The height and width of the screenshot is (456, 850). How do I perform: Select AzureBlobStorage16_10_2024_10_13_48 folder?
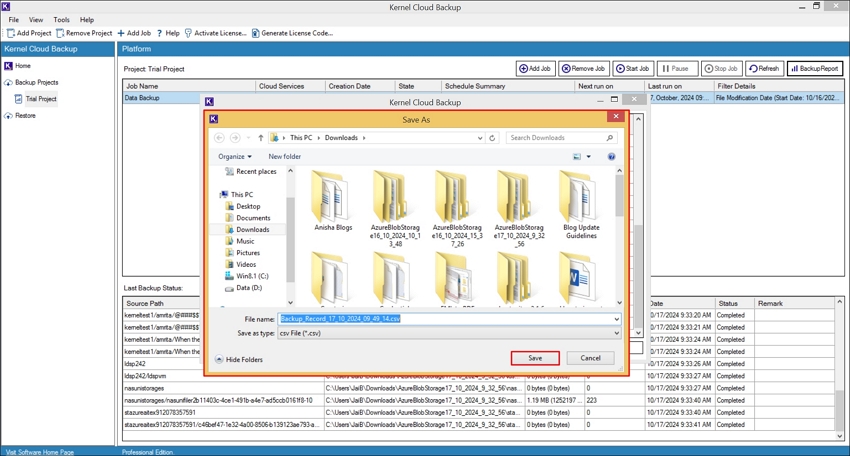[x=395, y=209]
